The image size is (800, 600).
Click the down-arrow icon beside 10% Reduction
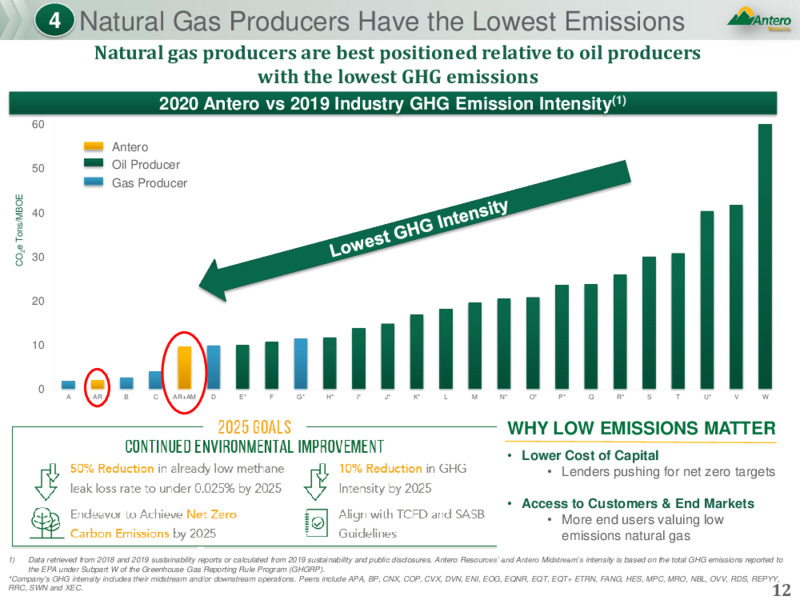coord(316,481)
